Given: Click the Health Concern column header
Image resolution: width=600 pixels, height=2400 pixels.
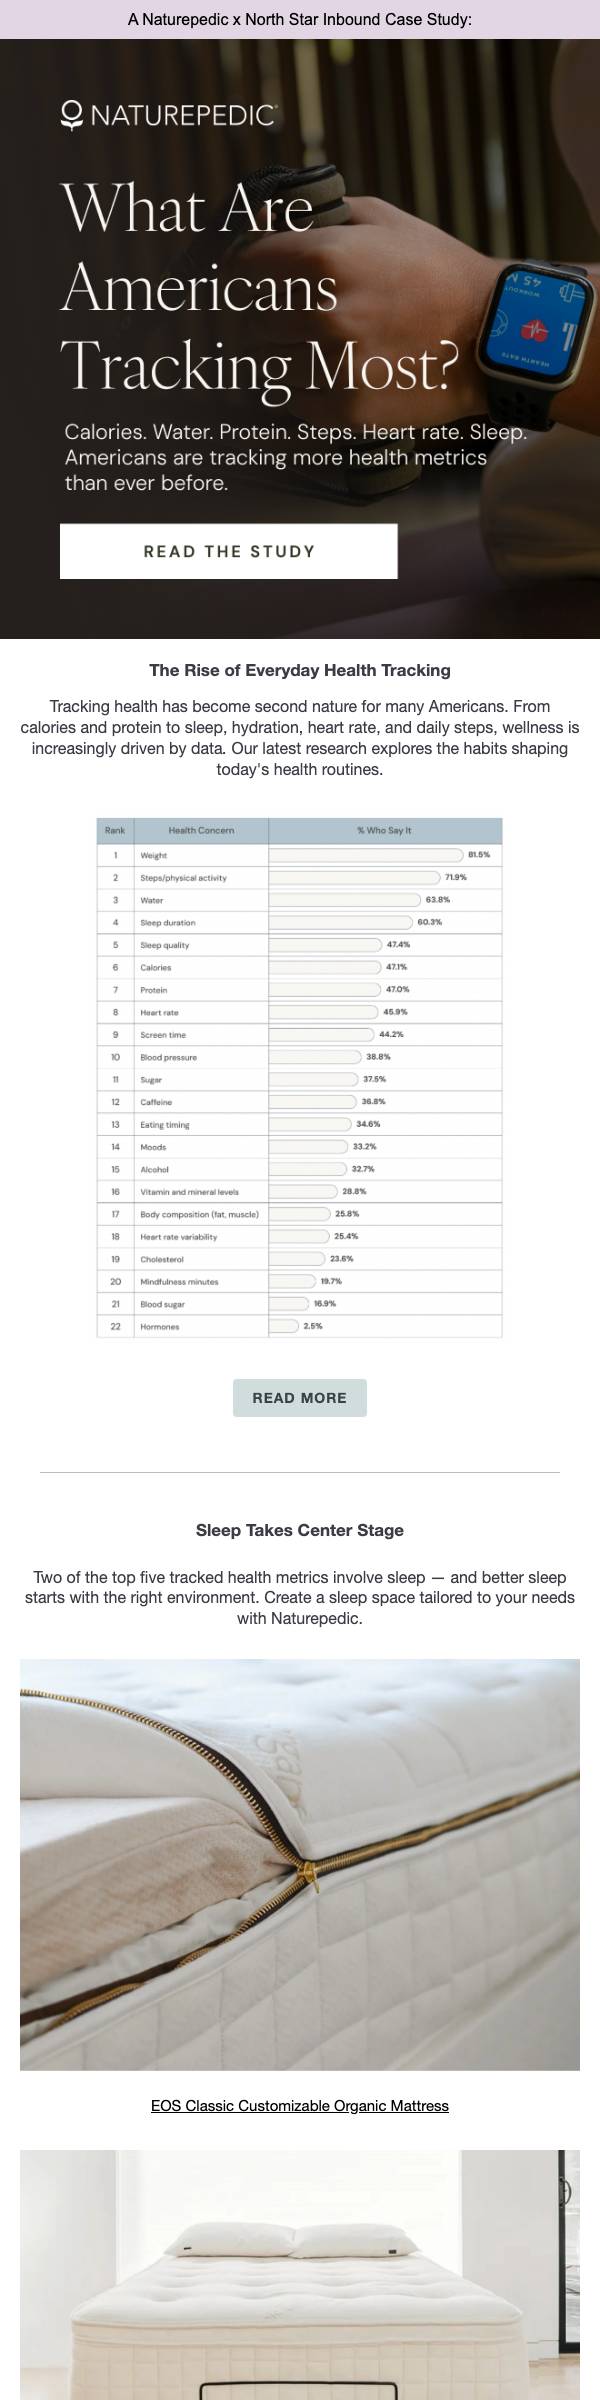Looking at the screenshot, I should pyautogui.click(x=201, y=830).
